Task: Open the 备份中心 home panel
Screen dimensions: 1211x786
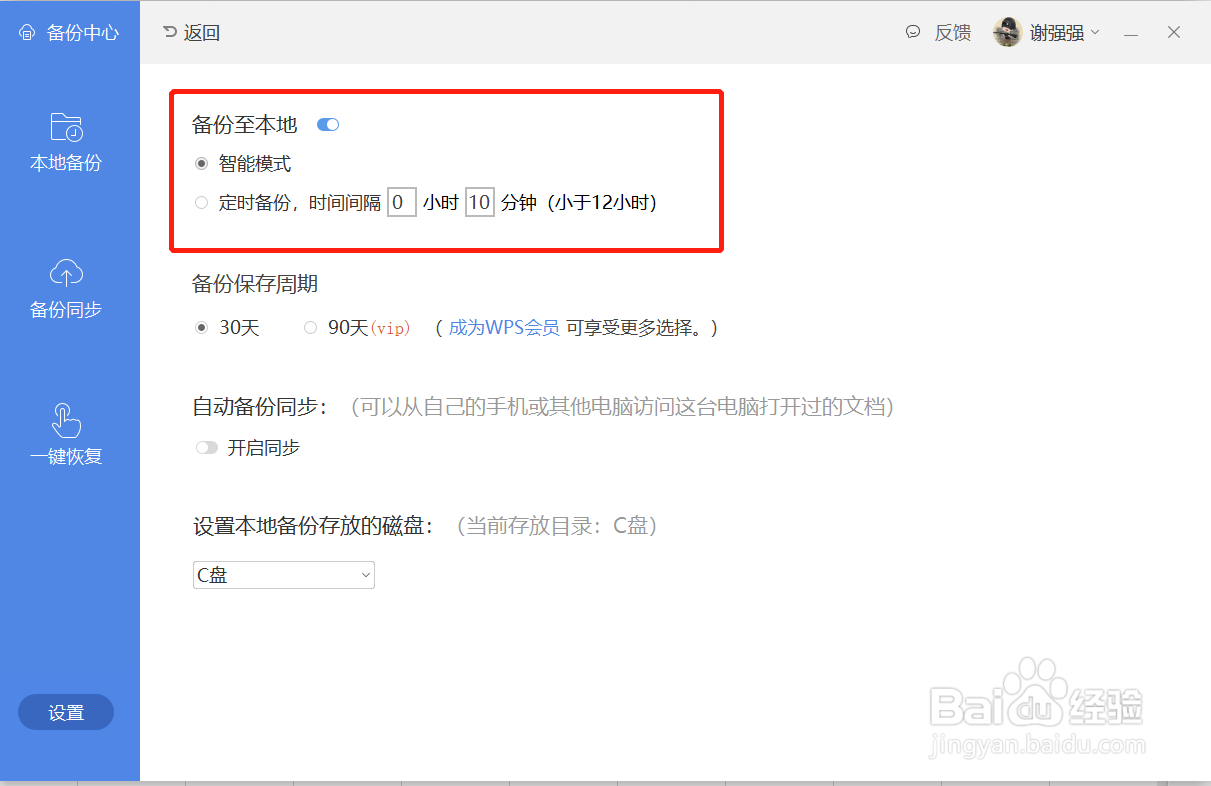Action: 66,31
